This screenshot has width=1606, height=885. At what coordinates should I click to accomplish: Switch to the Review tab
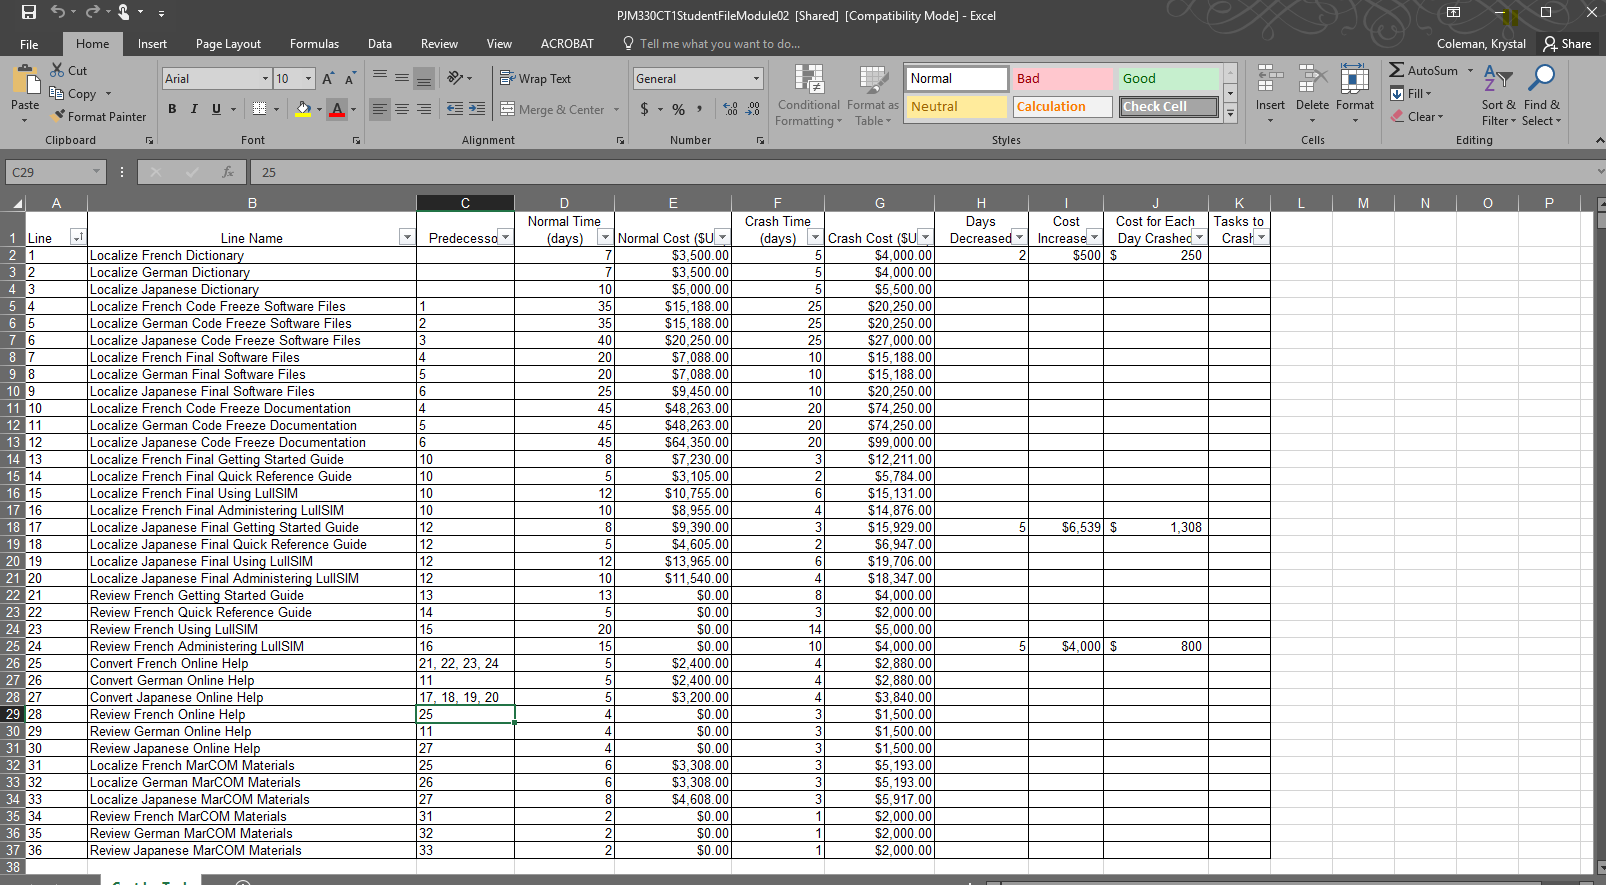(x=439, y=44)
